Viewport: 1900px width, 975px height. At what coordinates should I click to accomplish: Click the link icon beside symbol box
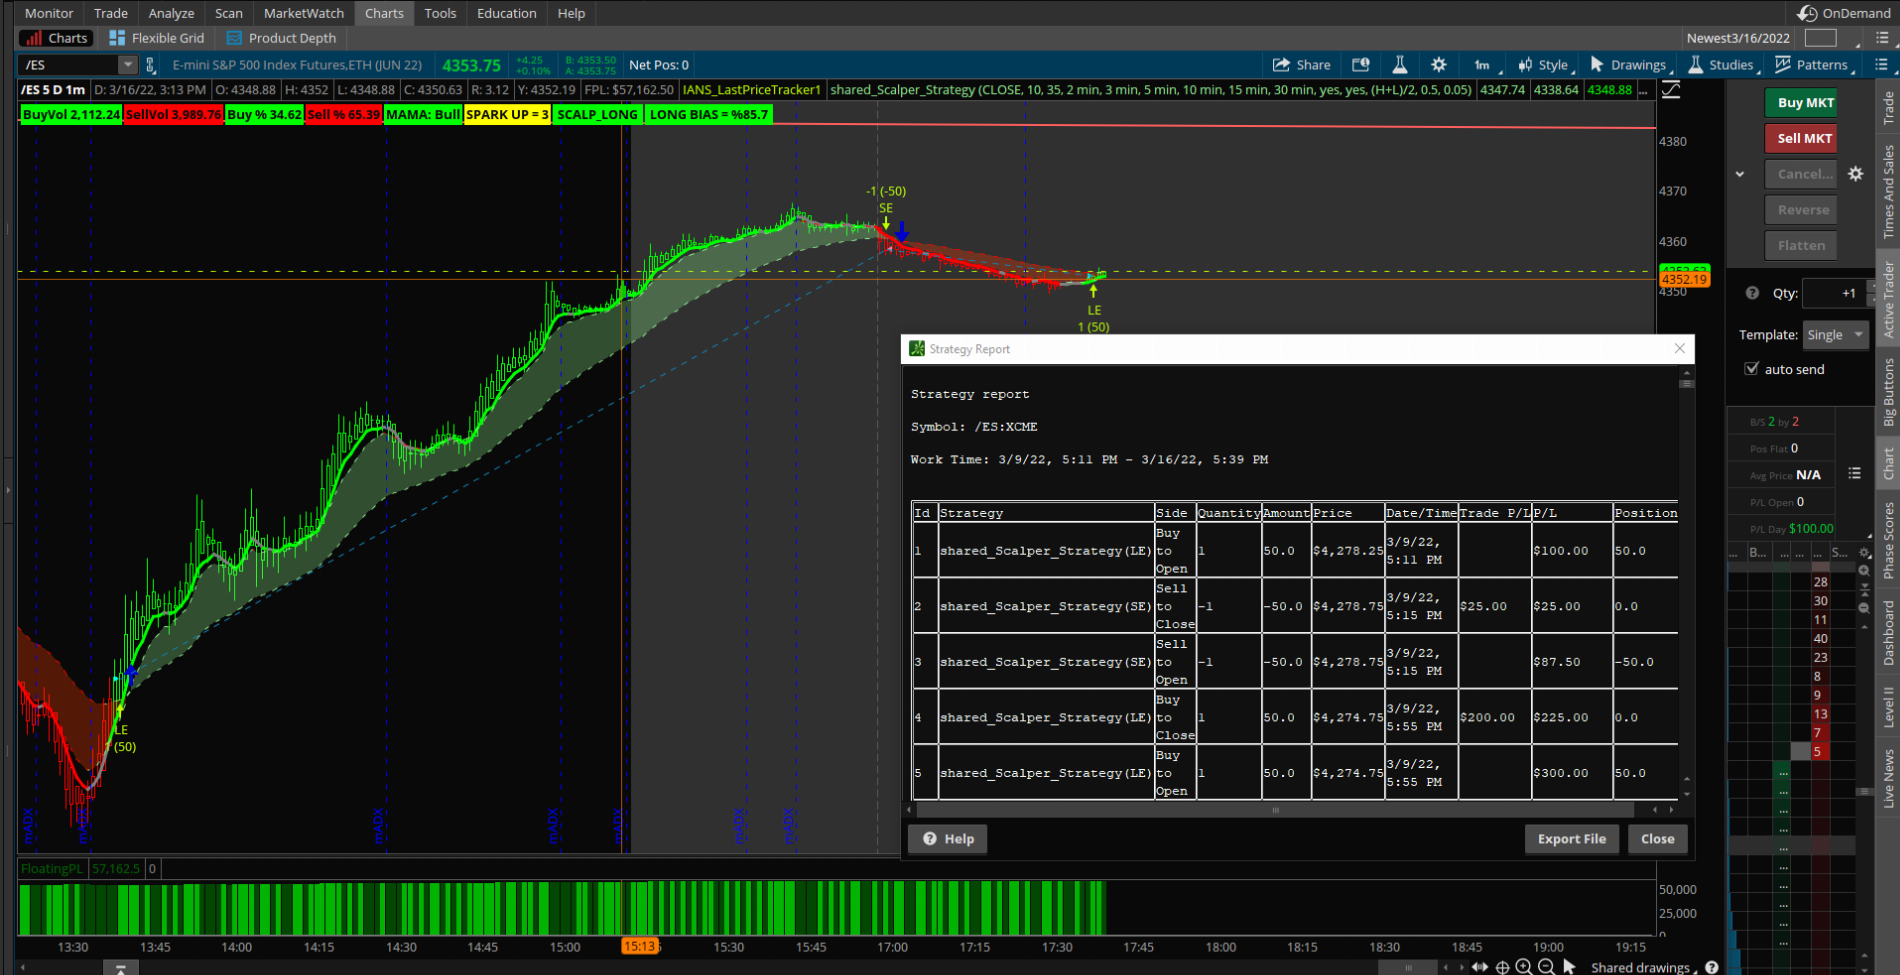tap(151, 65)
